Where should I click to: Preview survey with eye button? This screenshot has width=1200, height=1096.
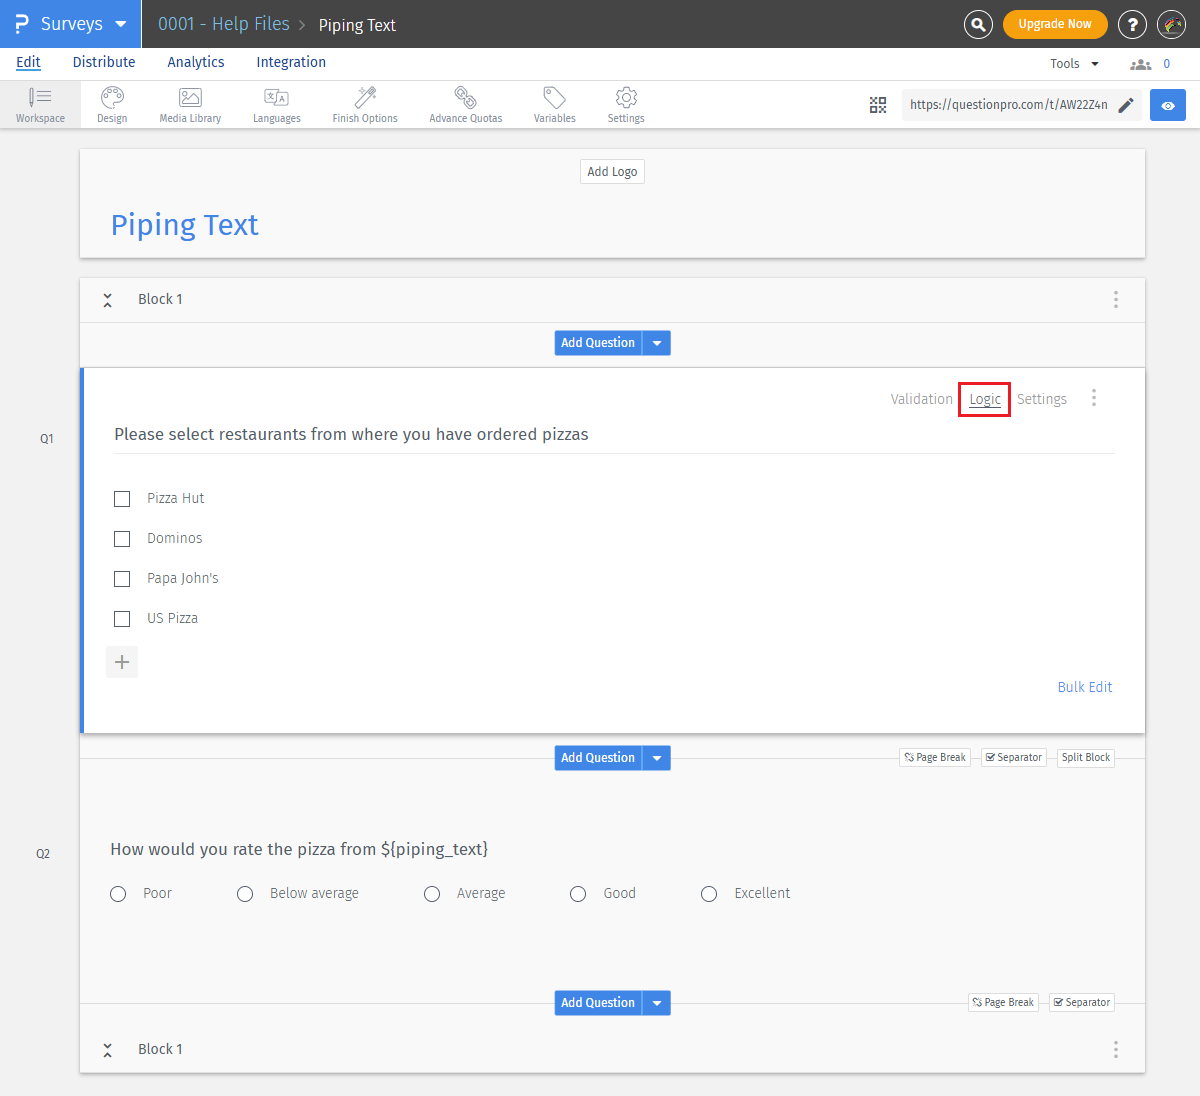(x=1167, y=105)
